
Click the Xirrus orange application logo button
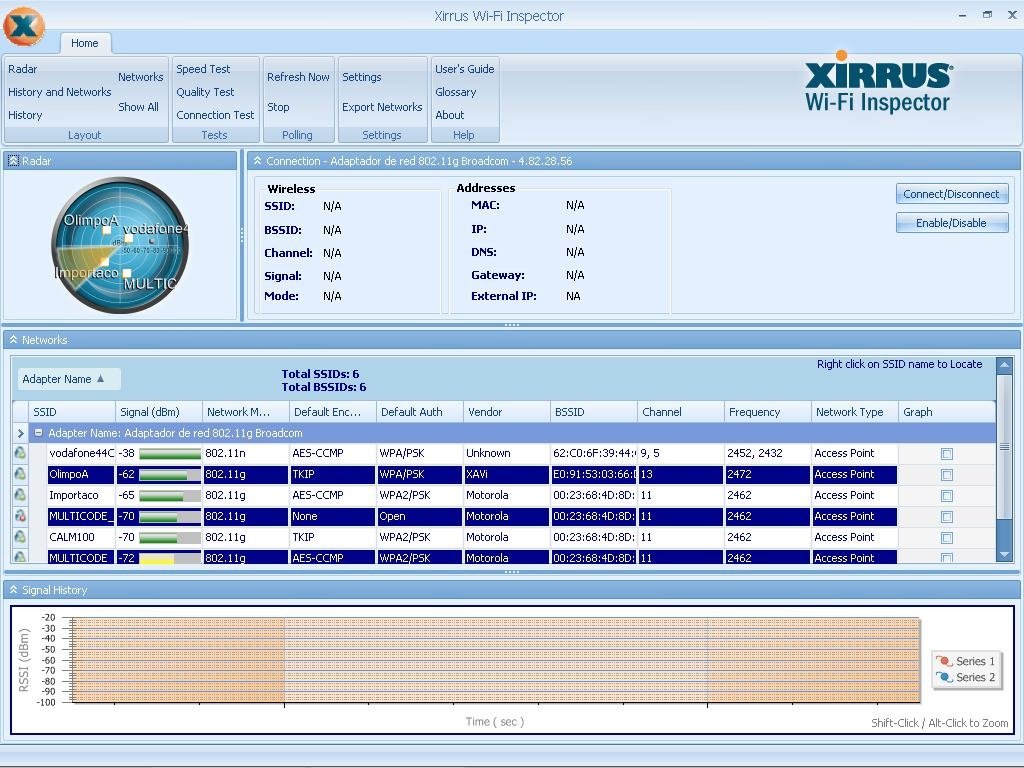[x=24, y=27]
